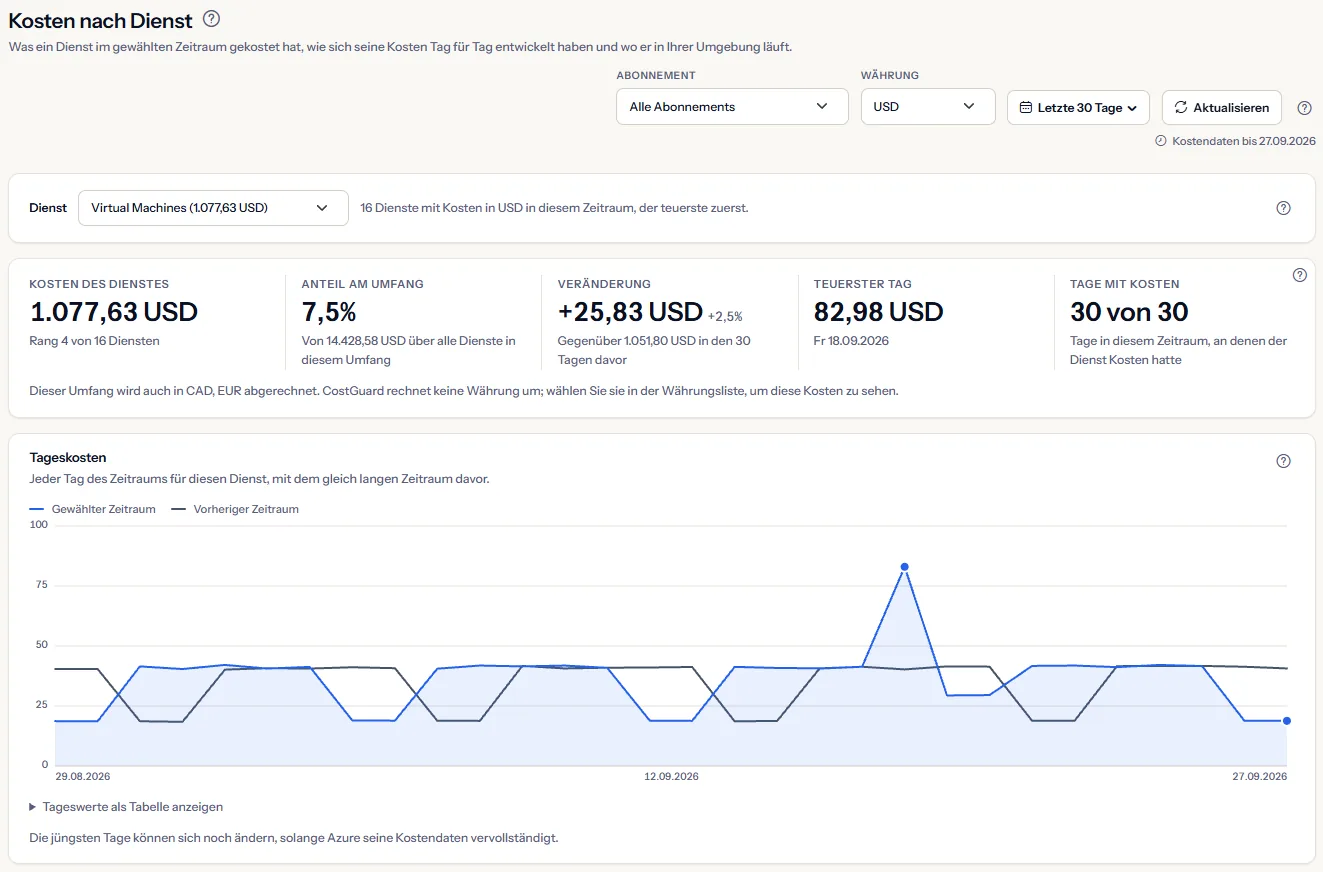Click the 16 Dienste mit Kosten description text
The height and width of the screenshot is (872, 1323).
click(x=555, y=208)
